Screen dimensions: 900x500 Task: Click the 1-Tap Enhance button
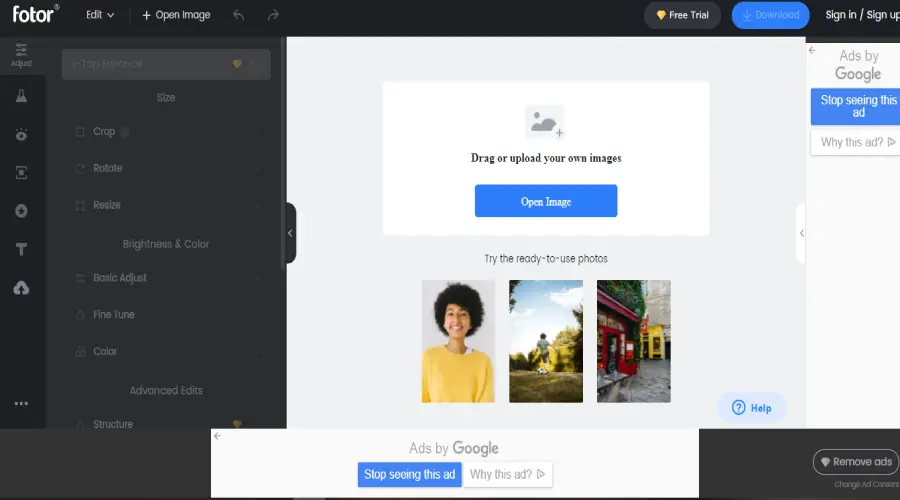166,64
